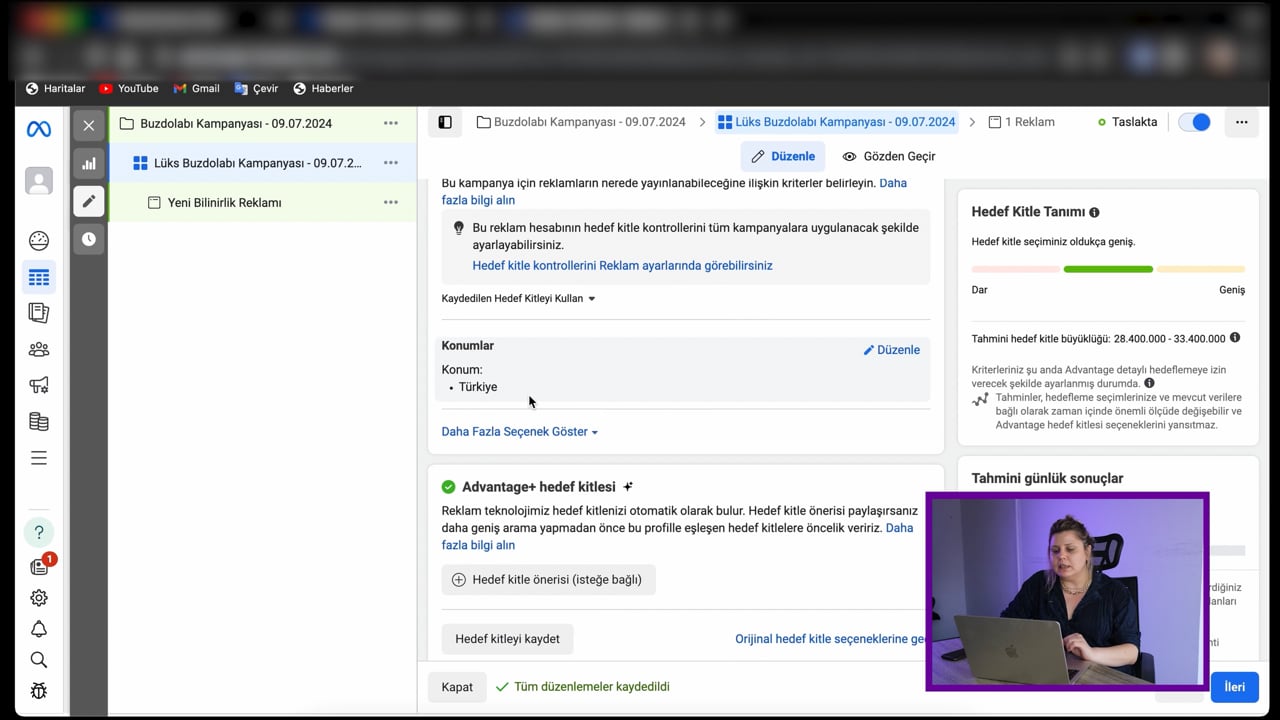The image size is (1280, 720).
Task: Open Buzdolabı Kampanyası breadcrumb
Action: 581,122
